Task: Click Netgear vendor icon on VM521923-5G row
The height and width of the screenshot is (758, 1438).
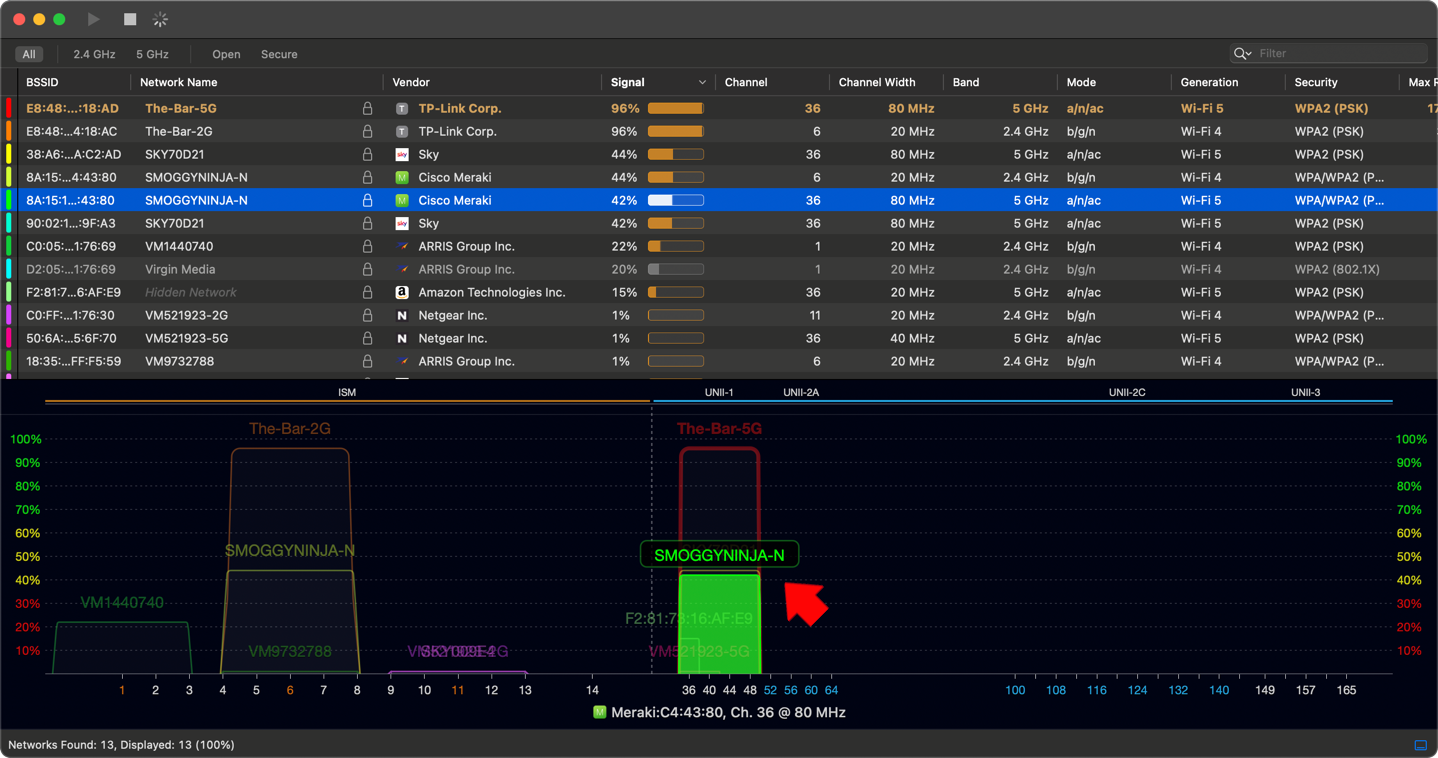Action: [402, 338]
